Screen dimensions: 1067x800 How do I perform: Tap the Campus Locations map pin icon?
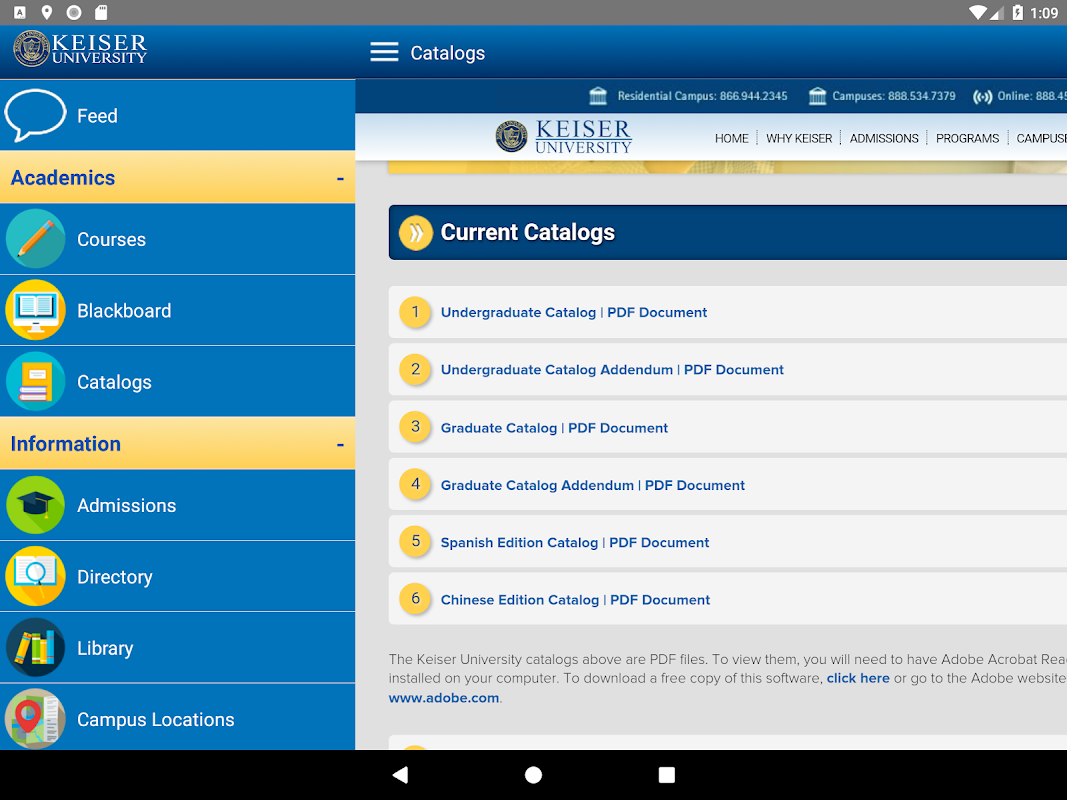pos(35,718)
